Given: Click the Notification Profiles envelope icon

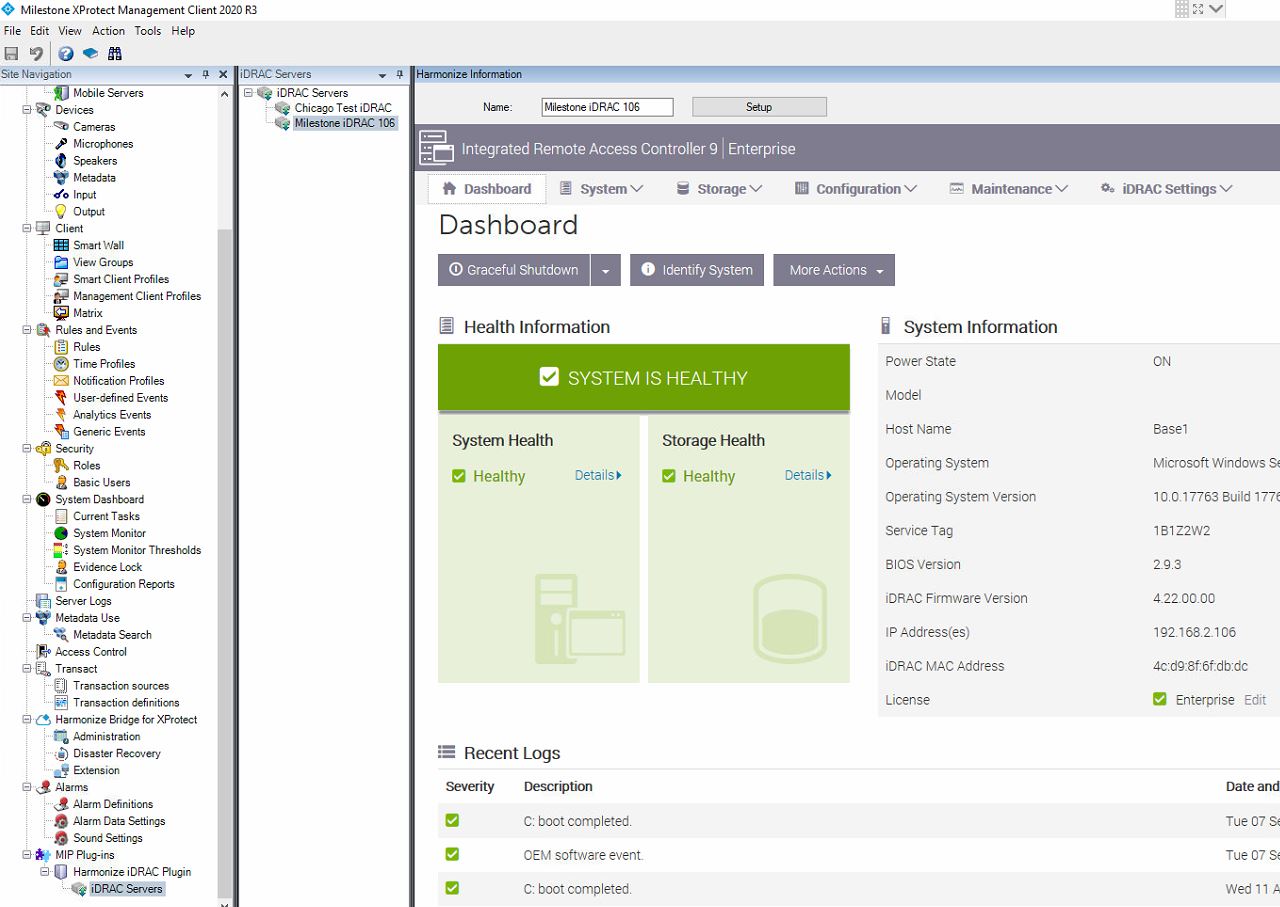Looking at the screenshot, I should point(62,381).
